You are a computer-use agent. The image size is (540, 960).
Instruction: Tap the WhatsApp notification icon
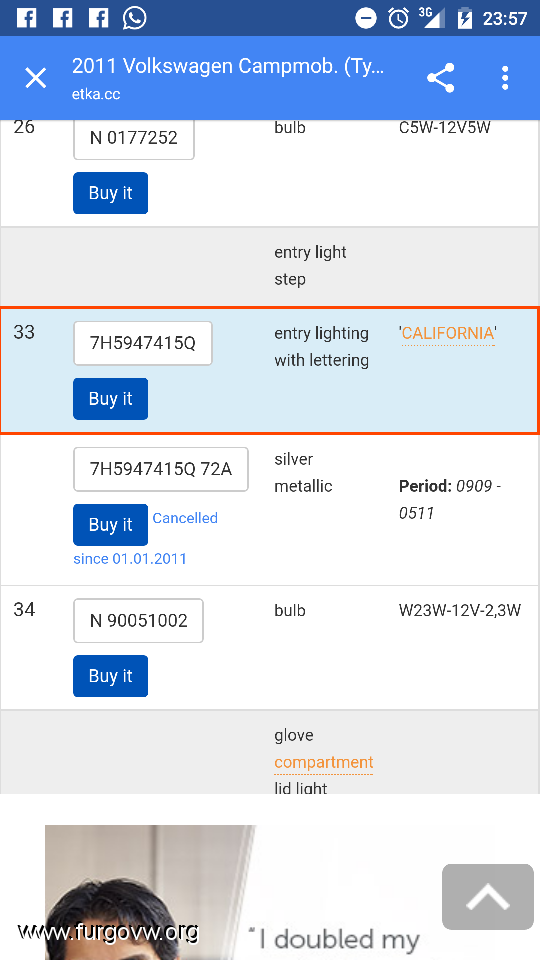134,18
